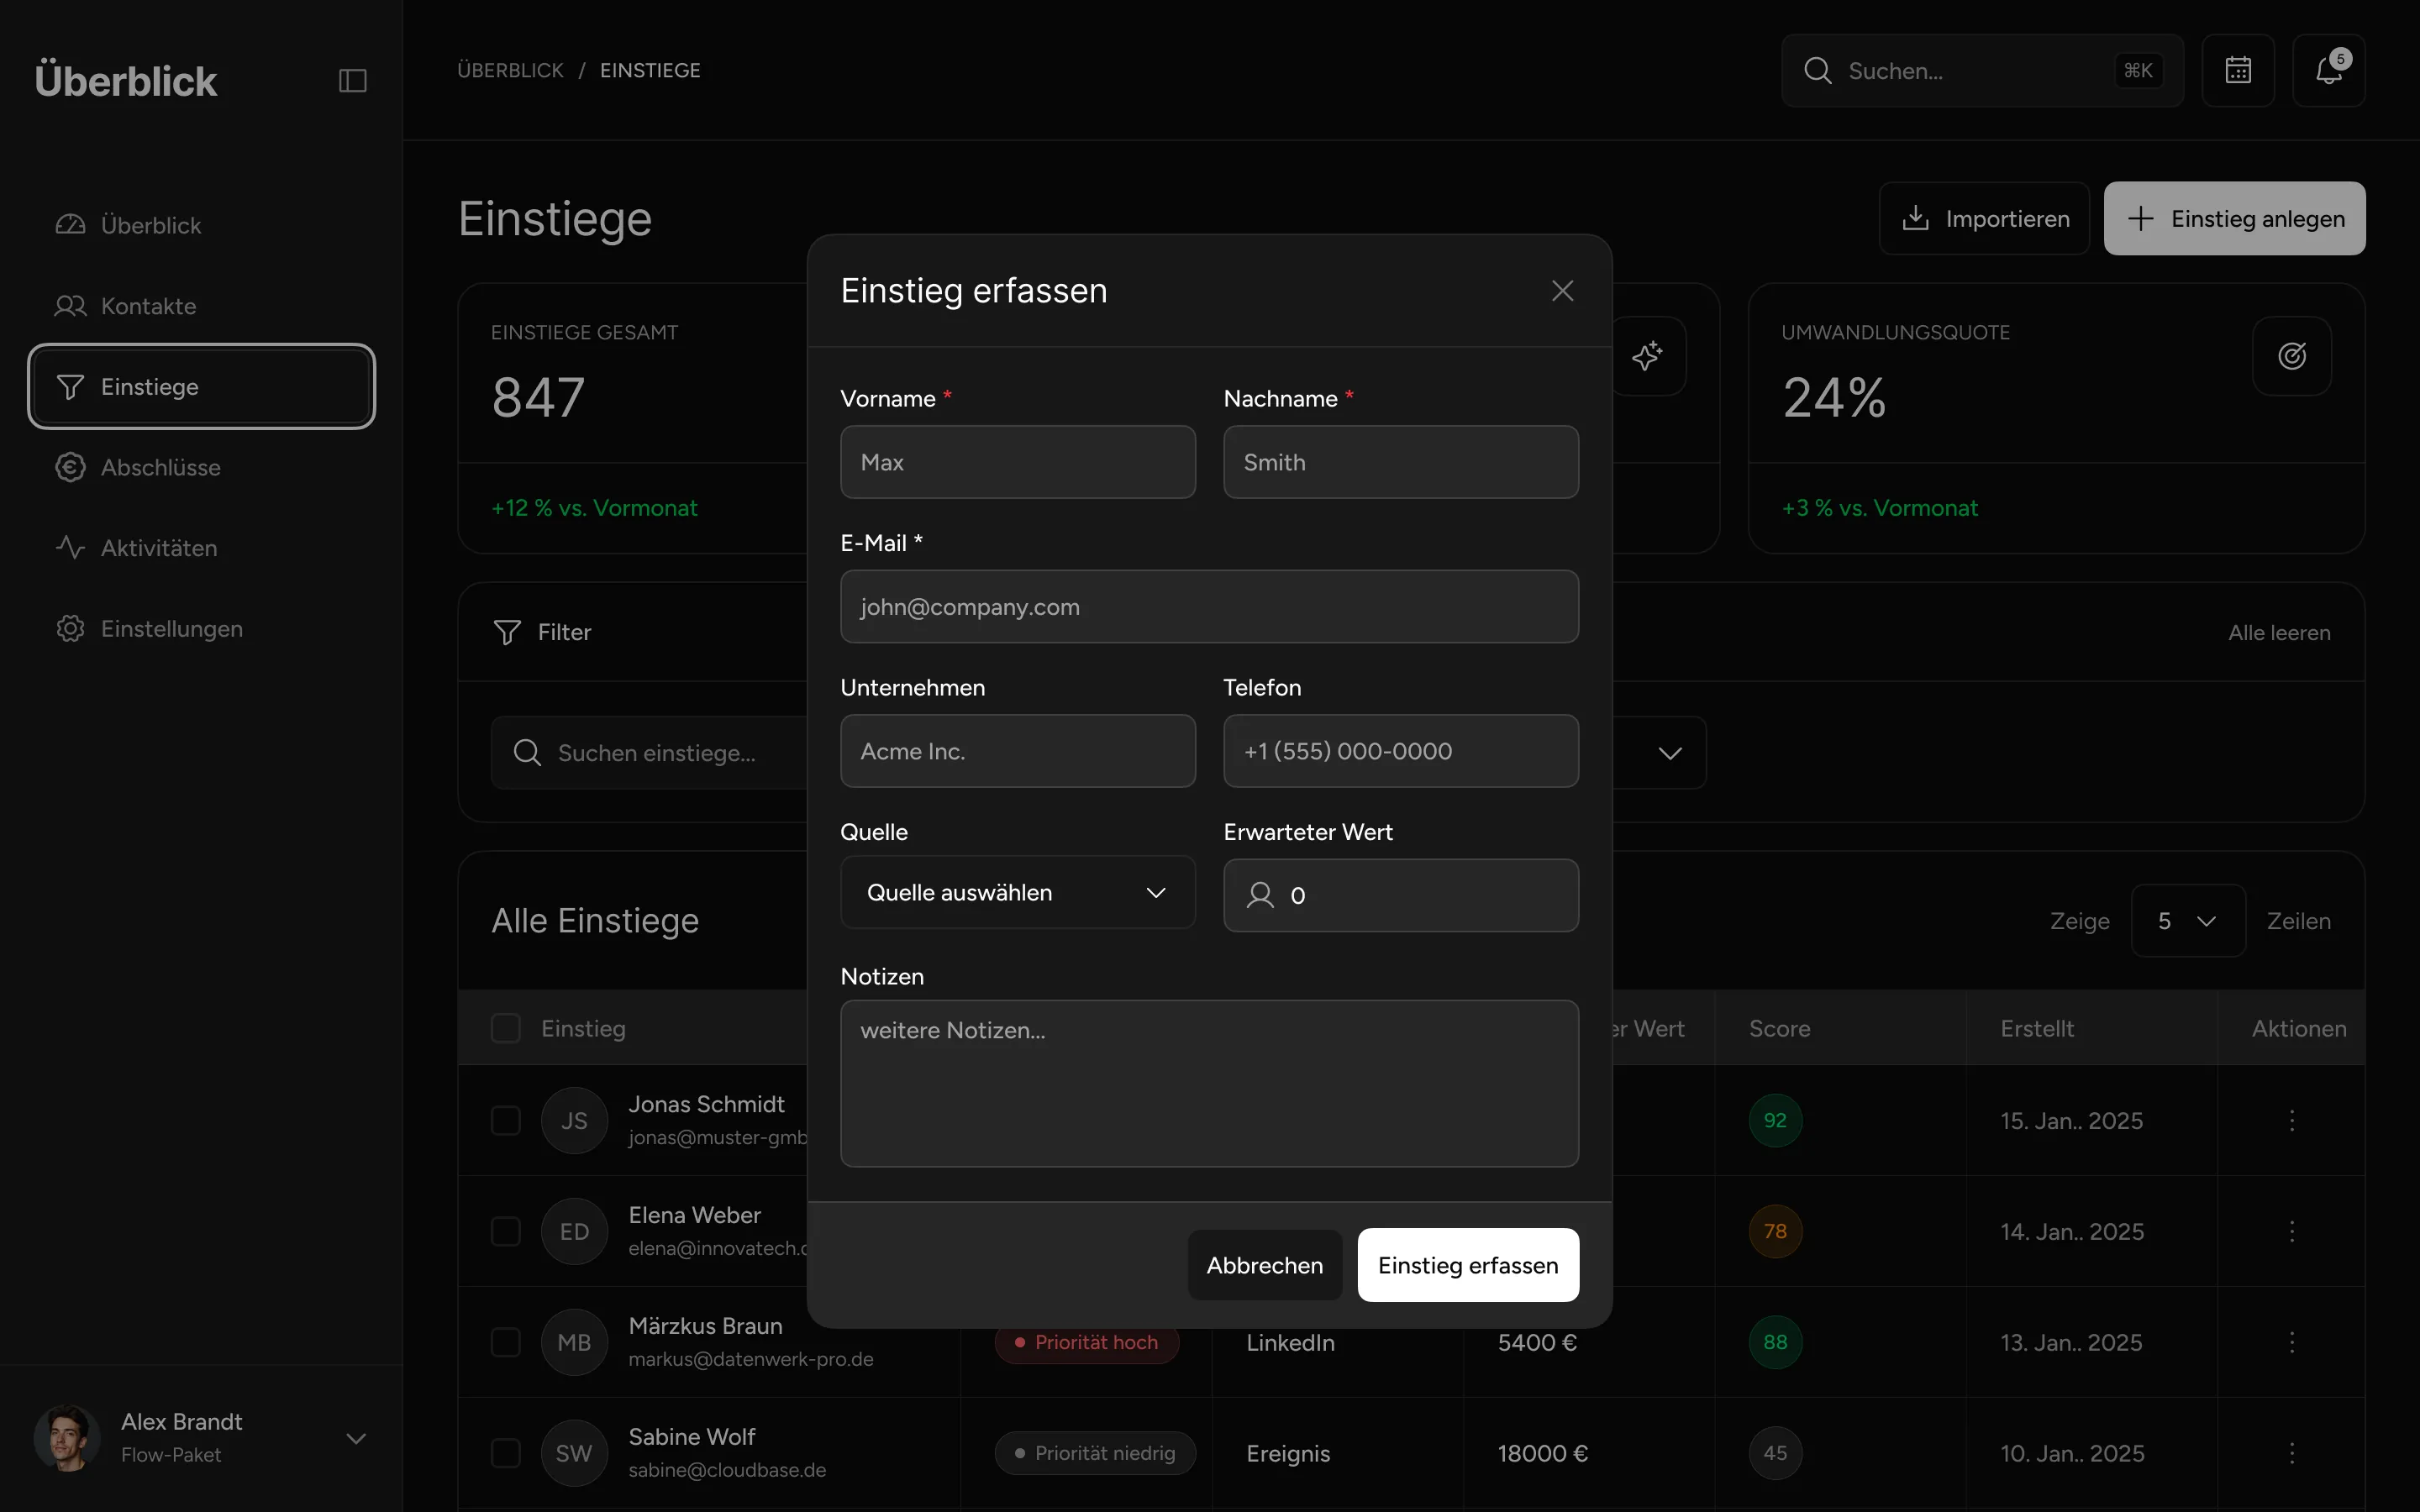Viewport: 2420px width, 1512px height.
Task: Select the Märzkus Braun row checkbox
Action: (506, 1342)
